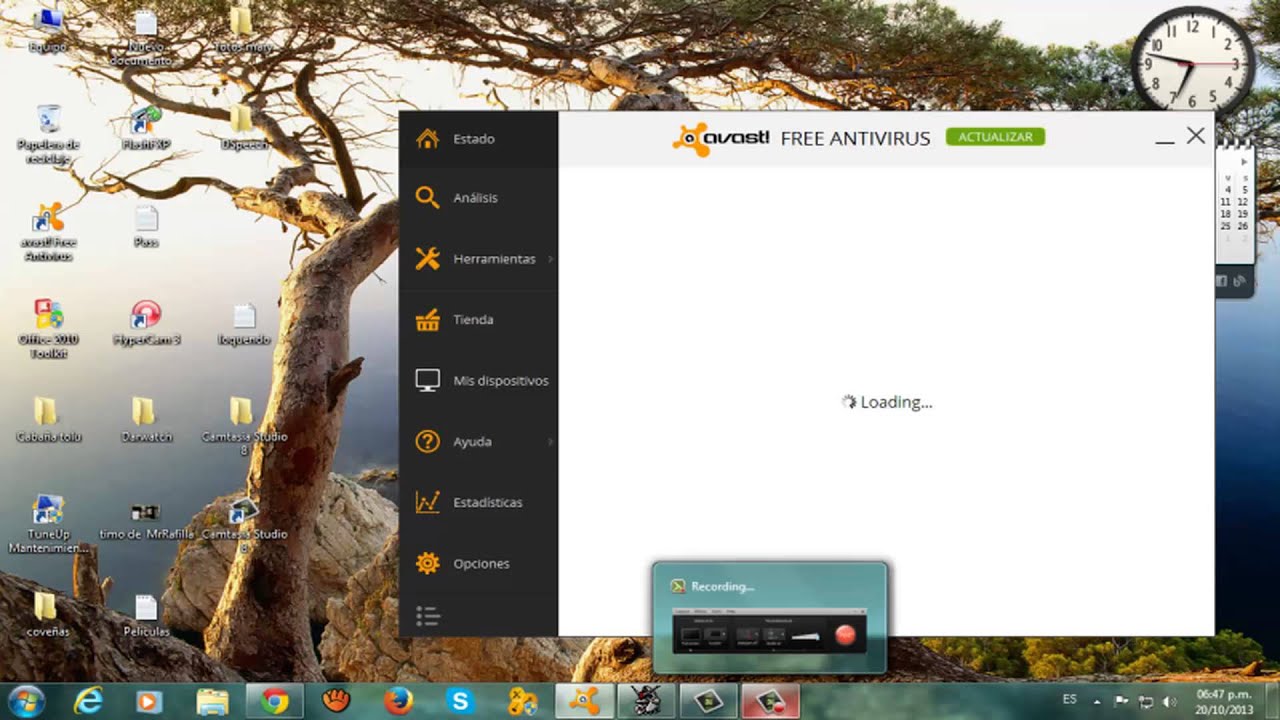
Task: Open the Windows Start button
Action: [25, 701]
